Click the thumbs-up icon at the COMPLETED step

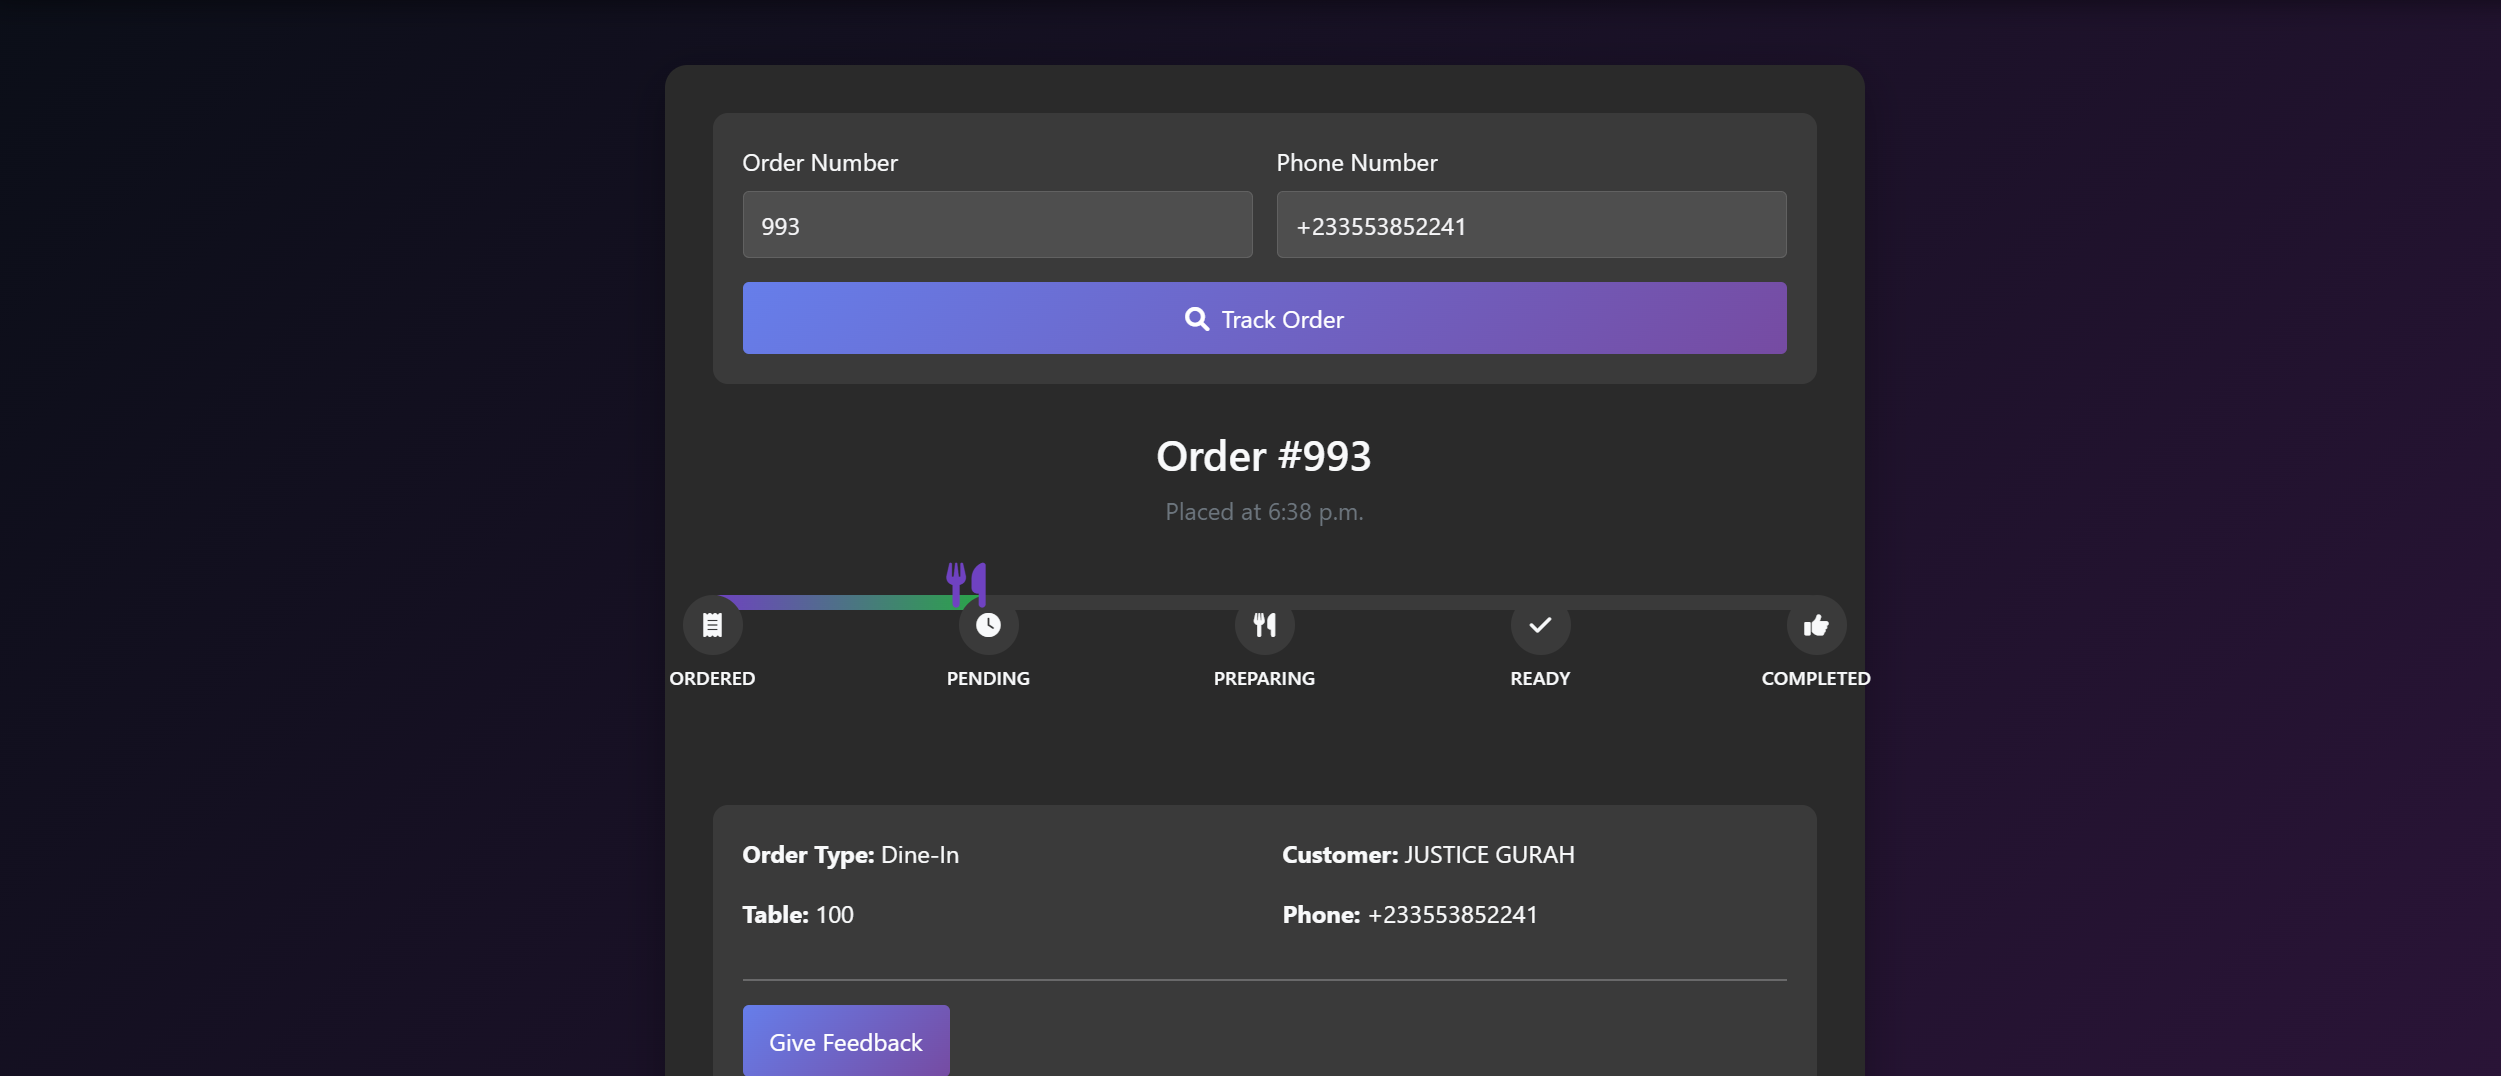(x=1816, y=624)
